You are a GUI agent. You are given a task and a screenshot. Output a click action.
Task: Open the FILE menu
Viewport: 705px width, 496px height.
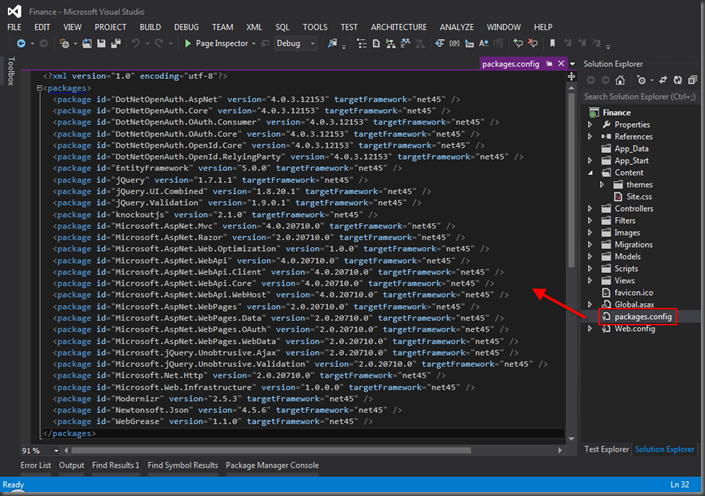(14, 27)
